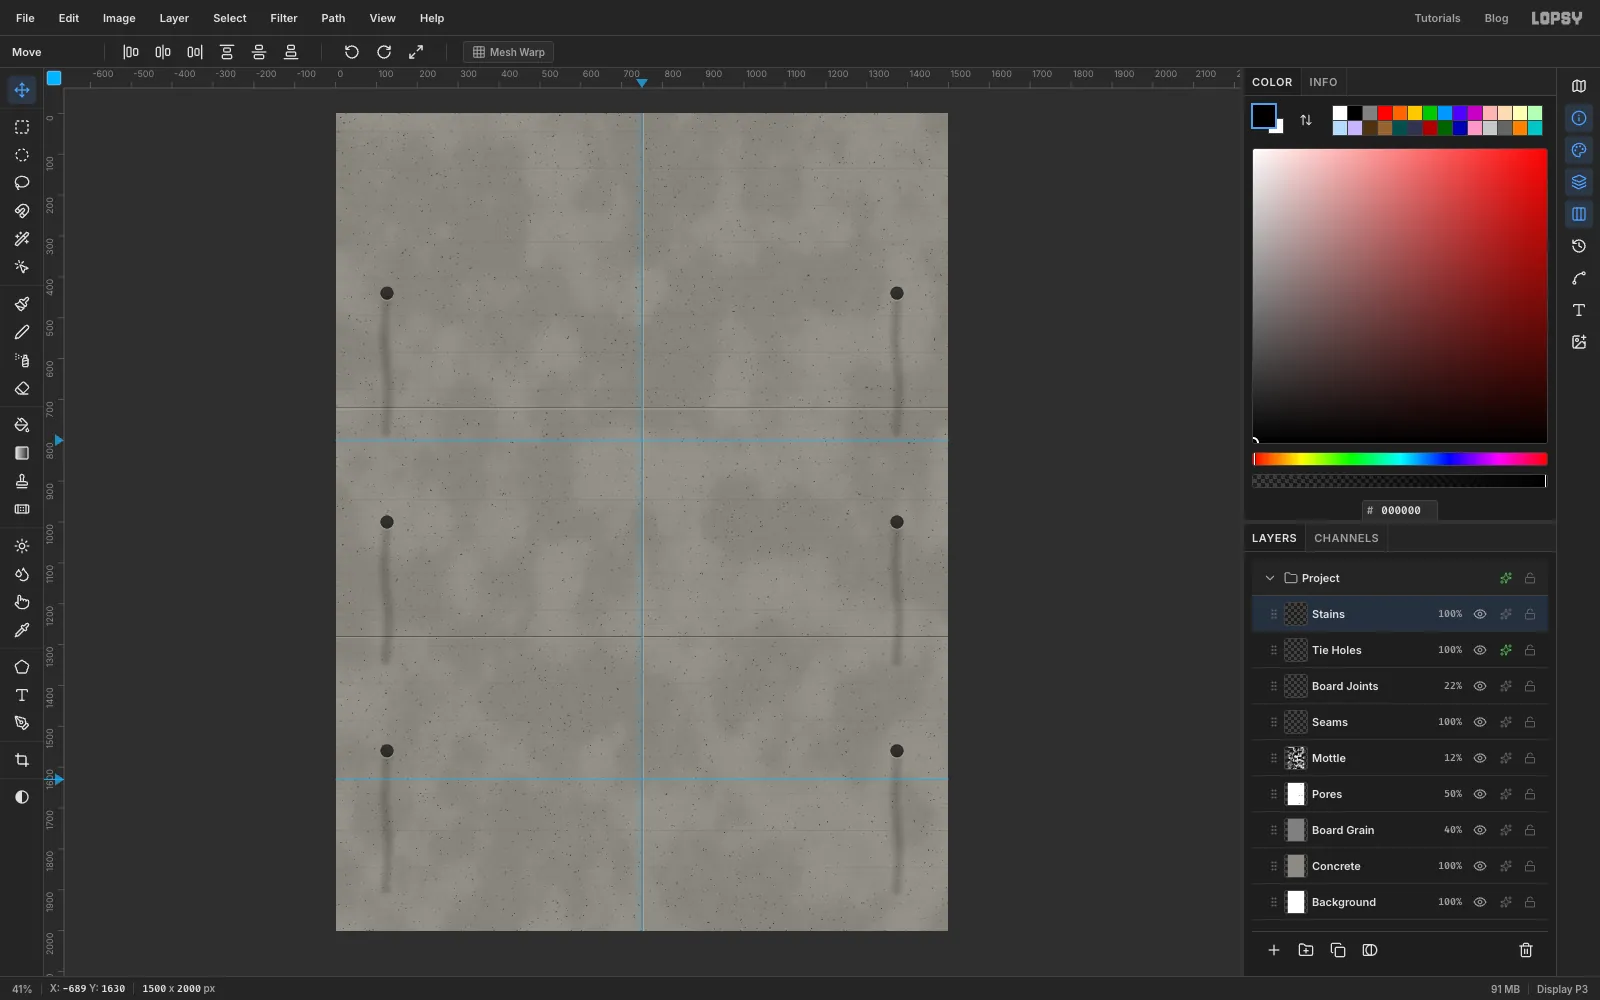This screenshot has height=1000, width=1600.
Task: Hide the Mottle layer
Action: pos(1480,758)
